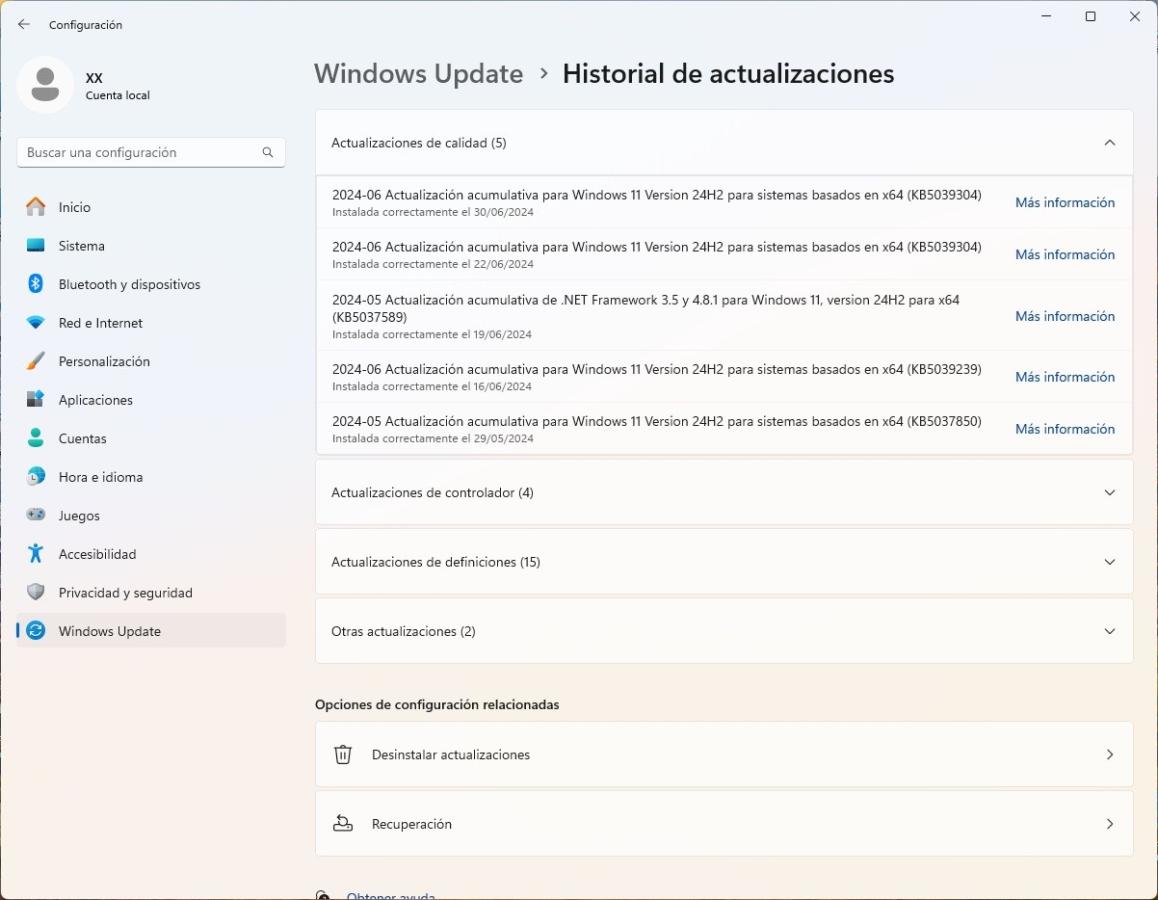
Task: Click the Sistema monitor icon
Action: coord(35,245)
